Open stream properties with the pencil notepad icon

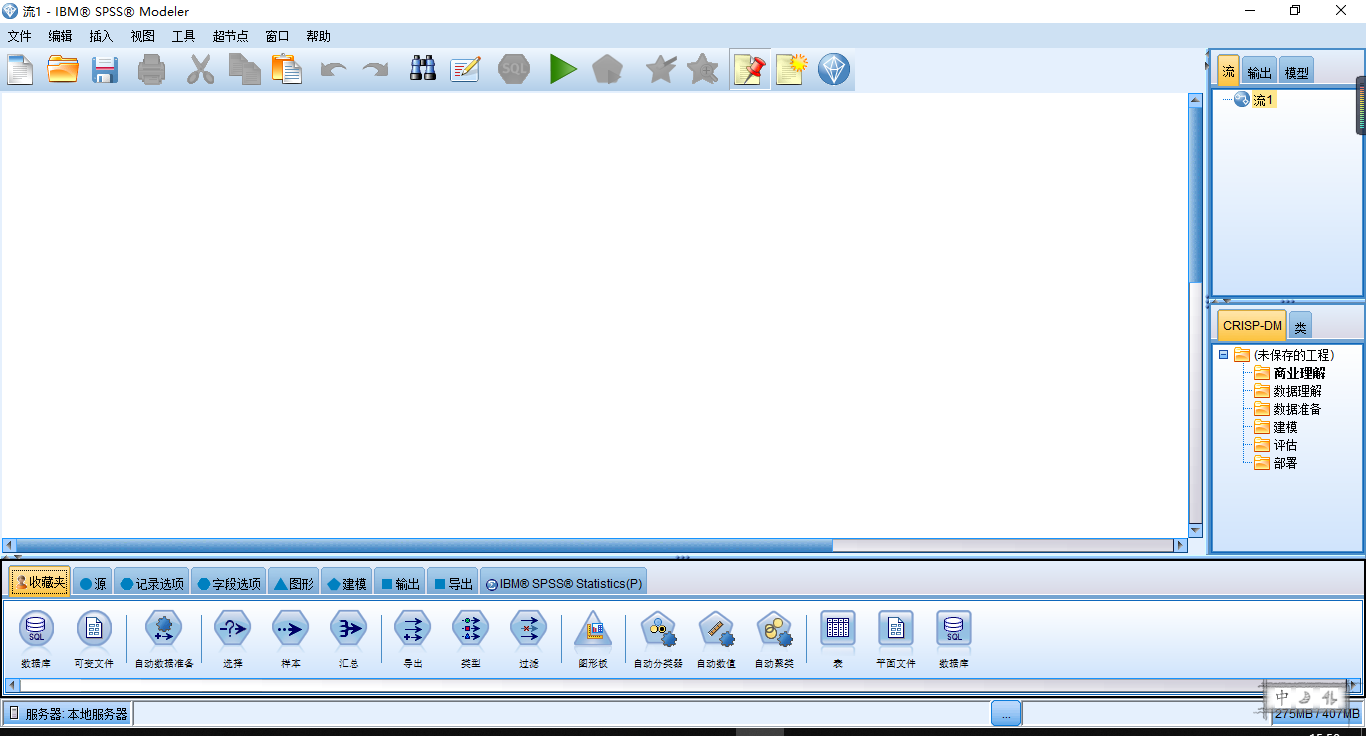[465, 70]
